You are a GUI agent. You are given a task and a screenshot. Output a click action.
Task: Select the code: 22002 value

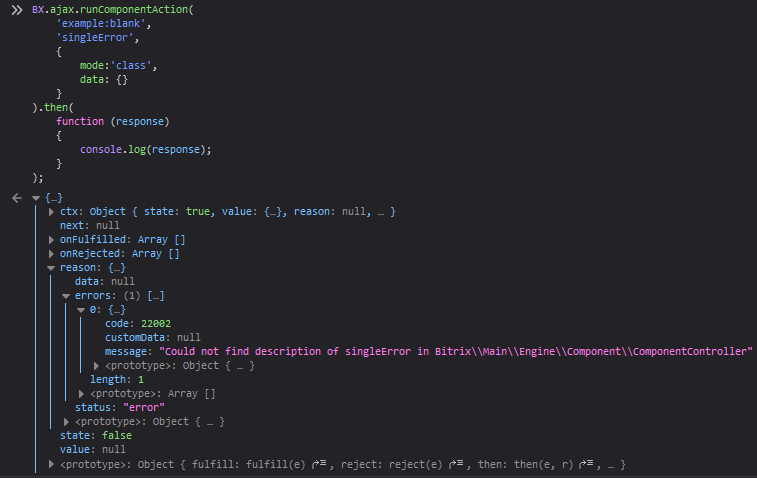tap(156, 323)
